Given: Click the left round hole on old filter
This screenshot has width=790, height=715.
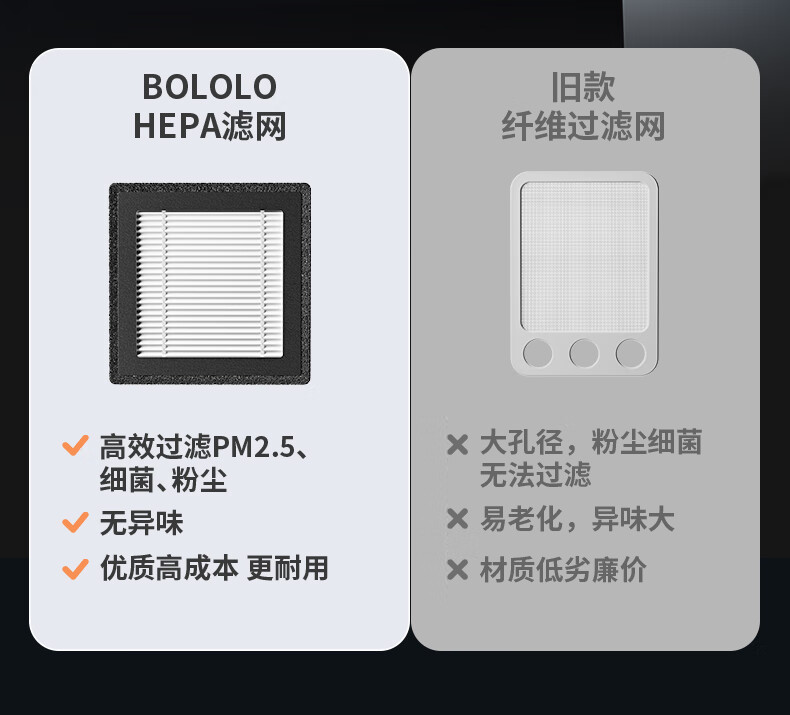Looking at the screenshot, I should (x=538, y=353).
